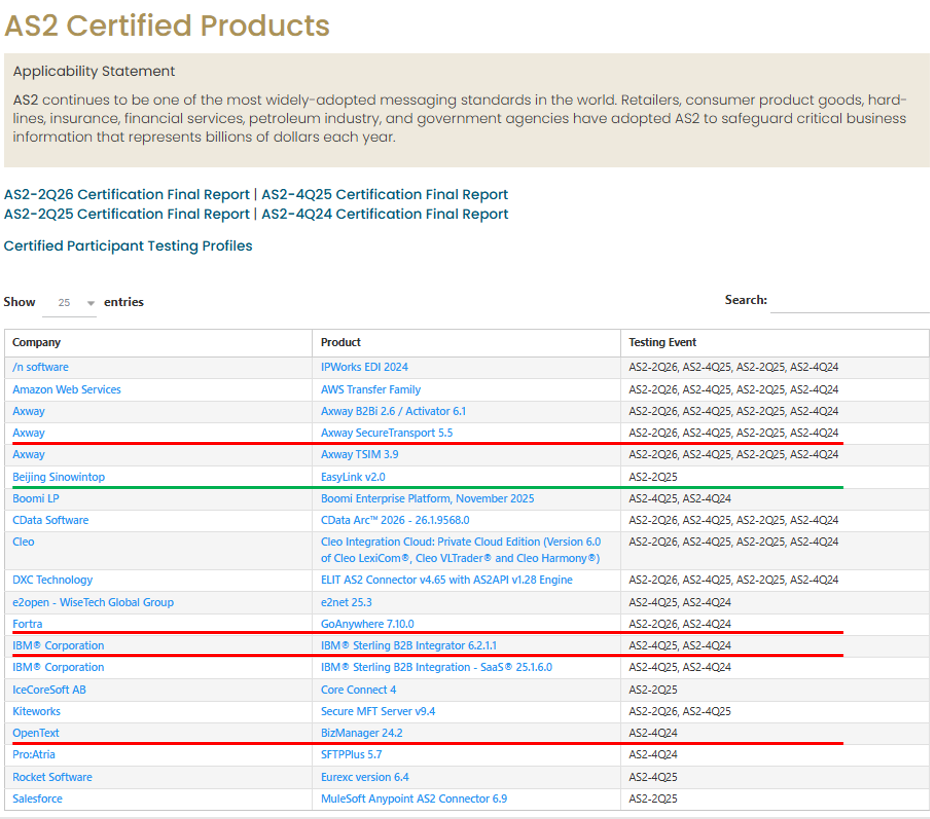Open the Salesforce company link

[x=37, y=799]
